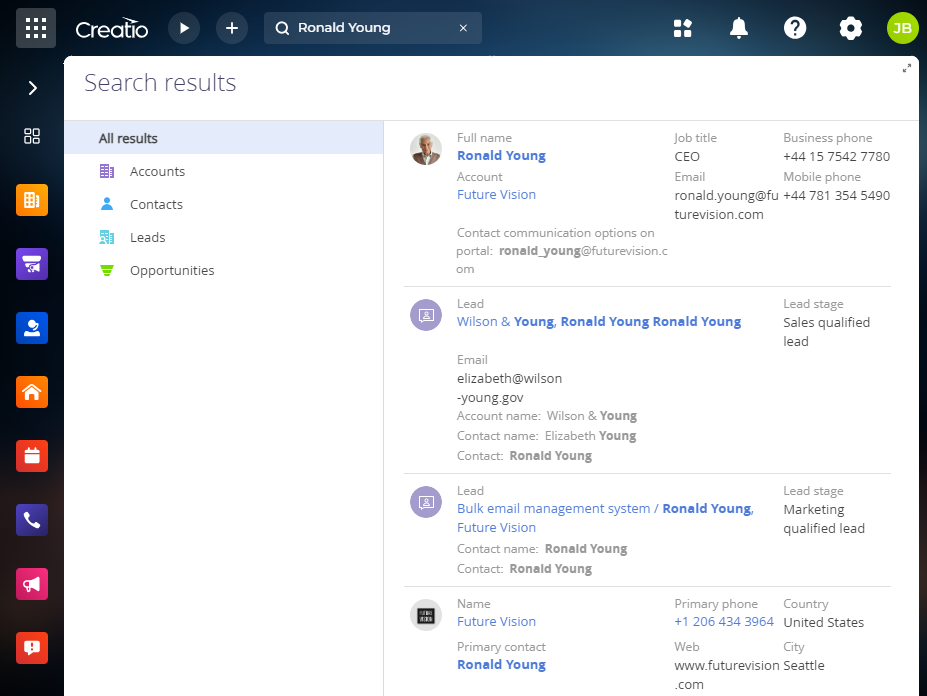The height and width of the screenshot is (696, 927).
Task: Click Contact name: Elizabeth Young text
Action: [546, 436]
